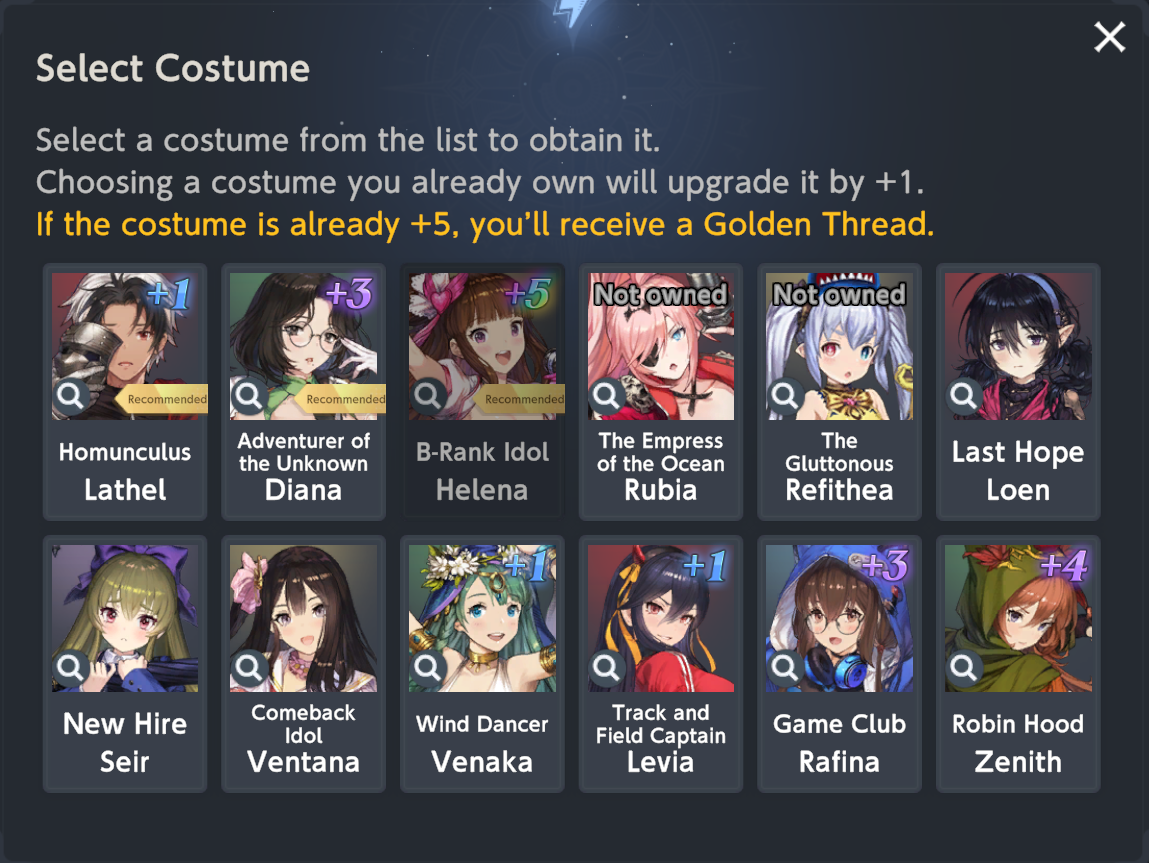Close the Select Costume dialog
The height and width of the screenshot is (863, 1149).
click(x=1109, y=37)
